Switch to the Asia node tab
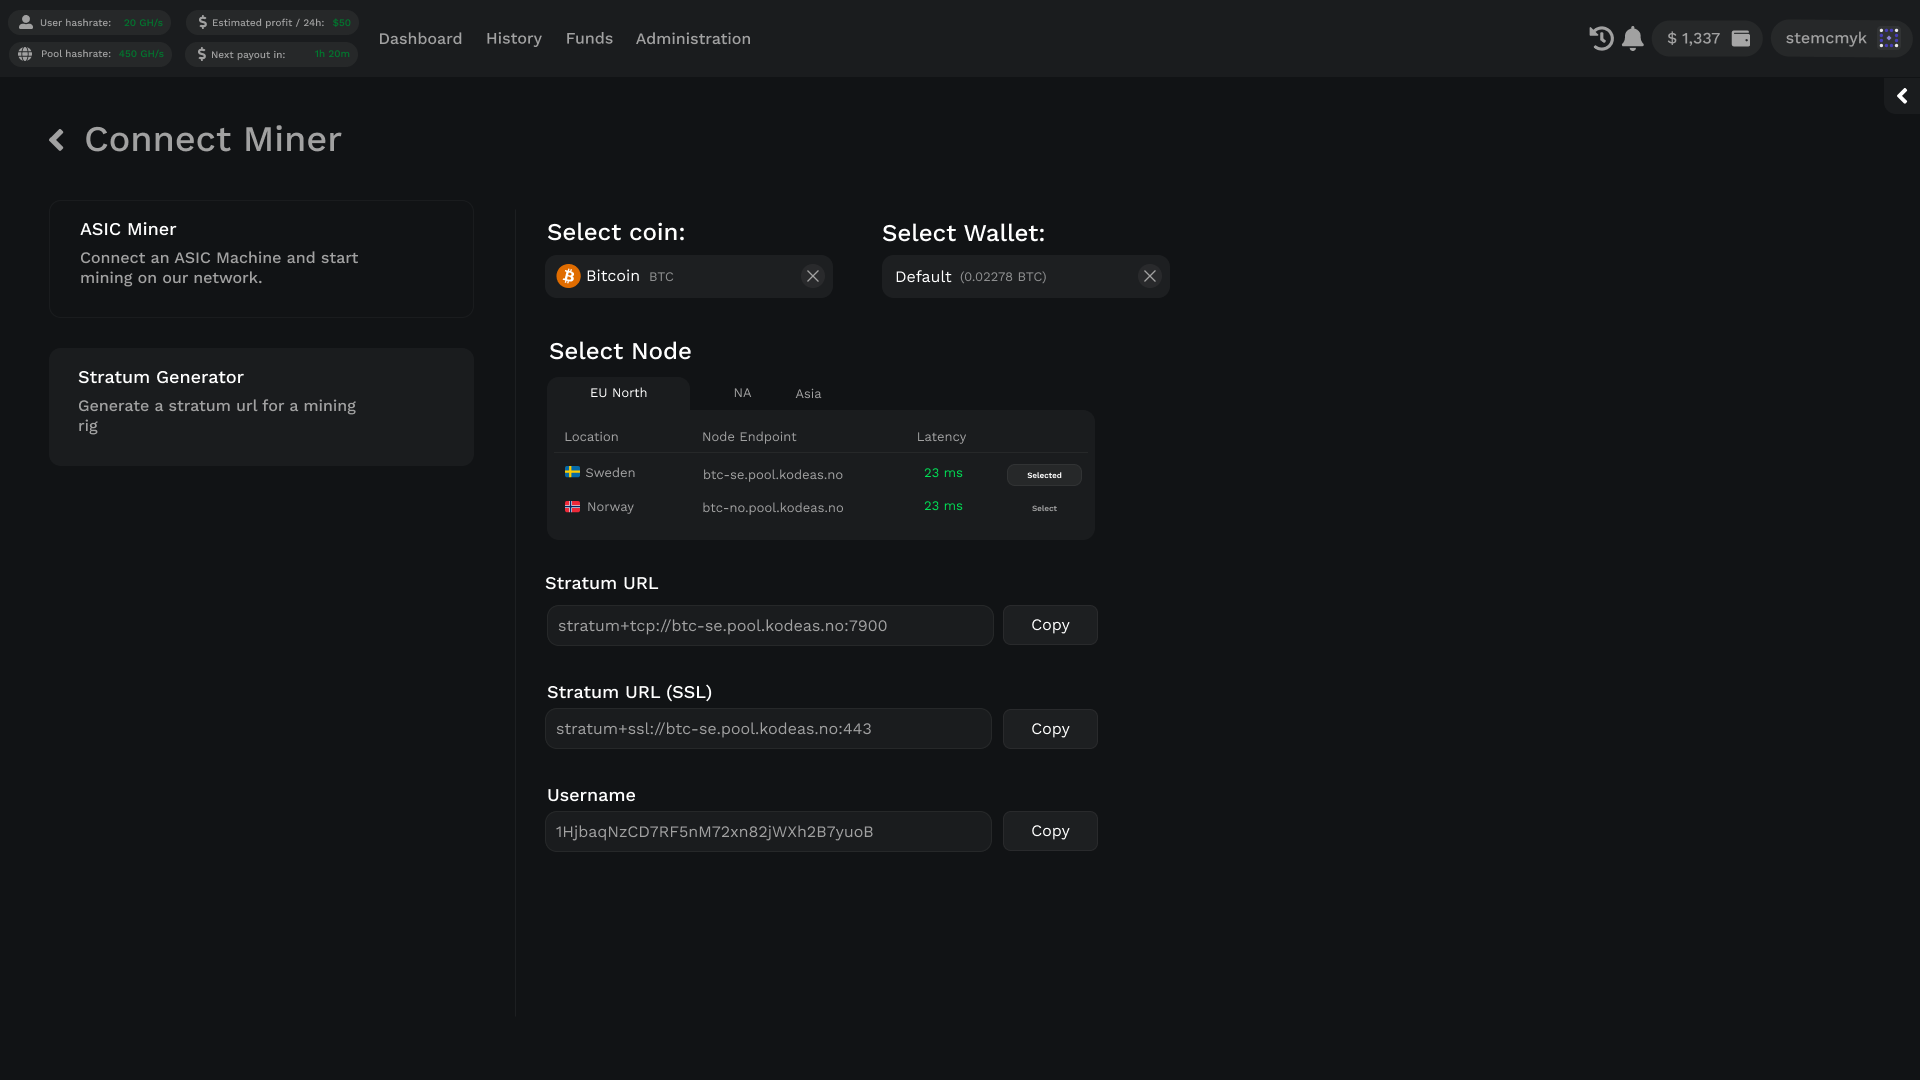Image resolution: width=1920 pixels, height=1080 pixels. click(808, 394)
